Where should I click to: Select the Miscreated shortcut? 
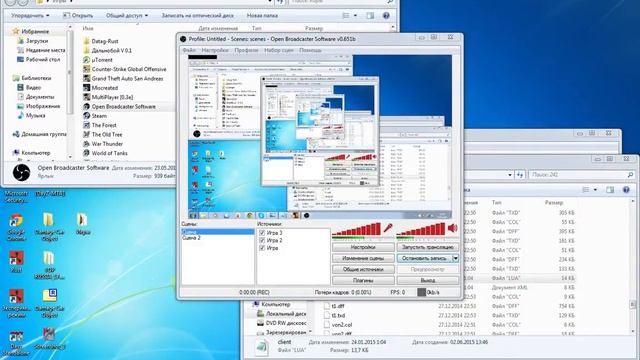coord(100,88)
